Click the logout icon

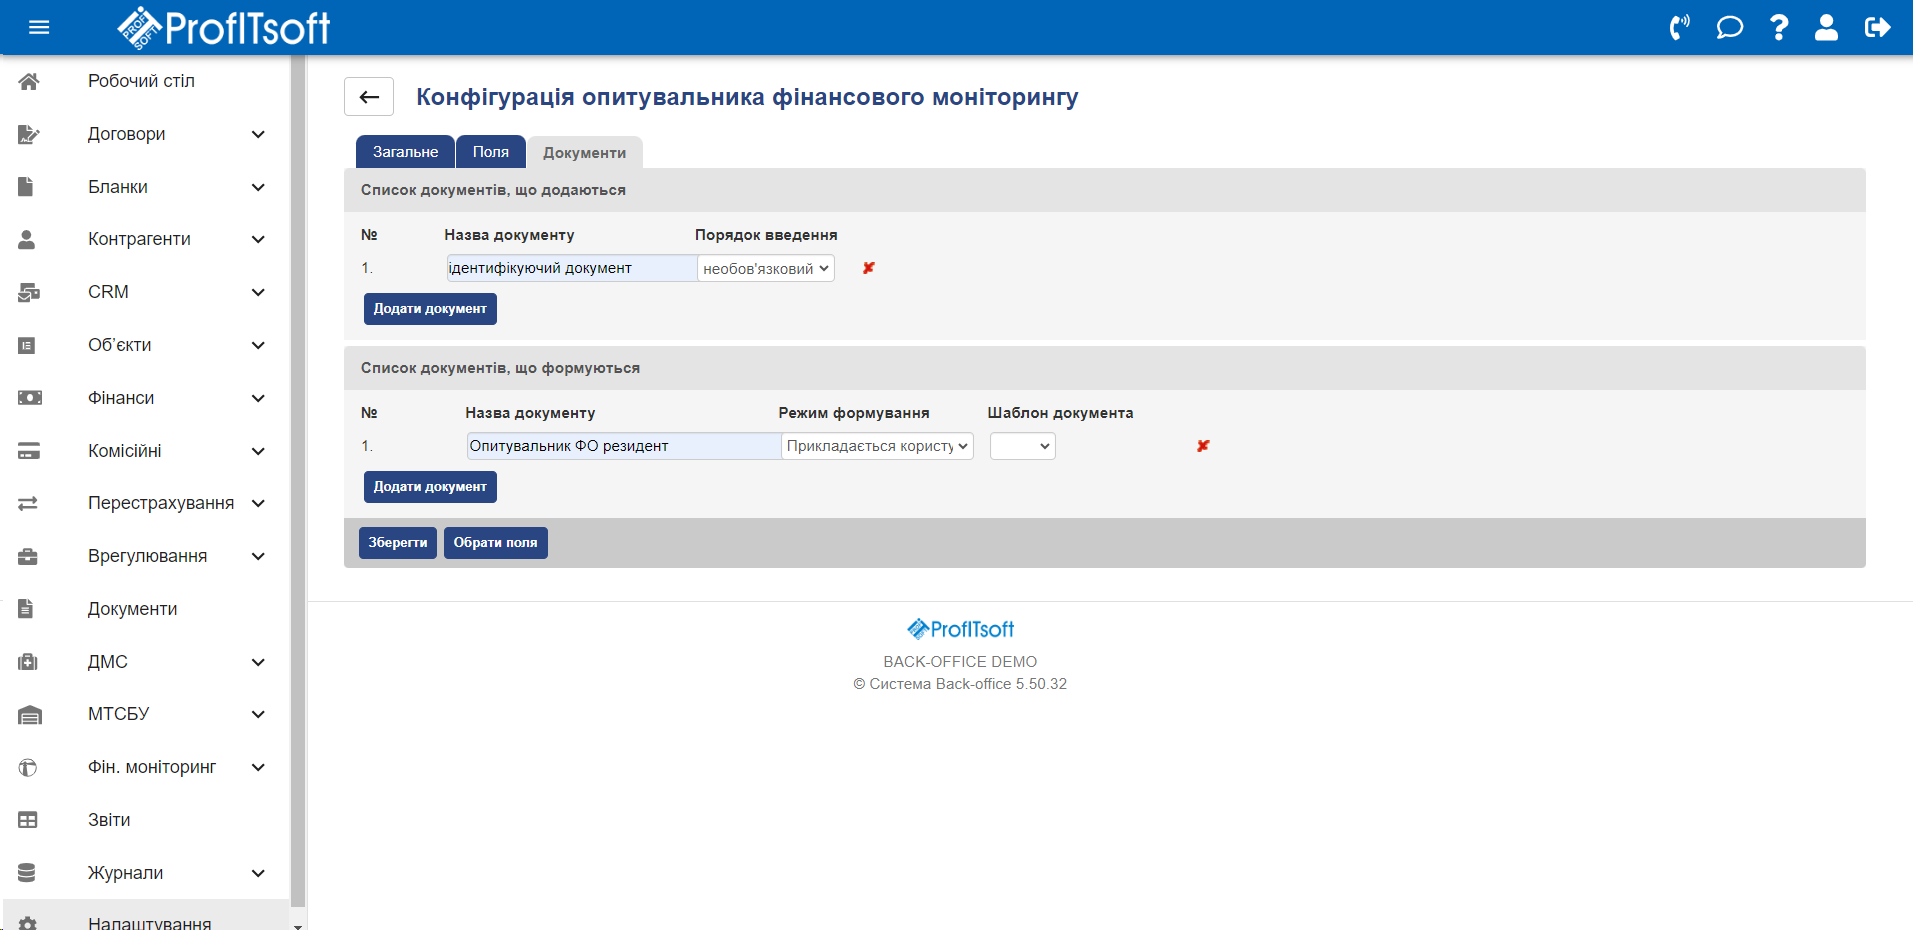coord(1877,27)
